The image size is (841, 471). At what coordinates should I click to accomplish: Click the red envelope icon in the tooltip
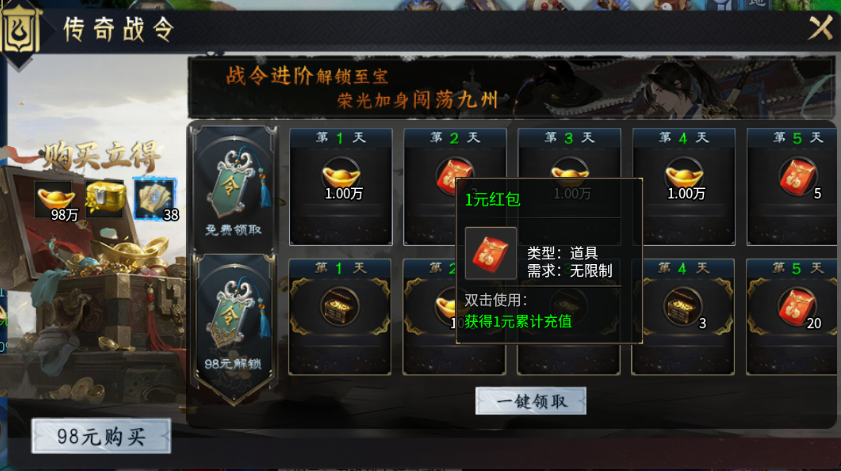click(x=491, y=253)
